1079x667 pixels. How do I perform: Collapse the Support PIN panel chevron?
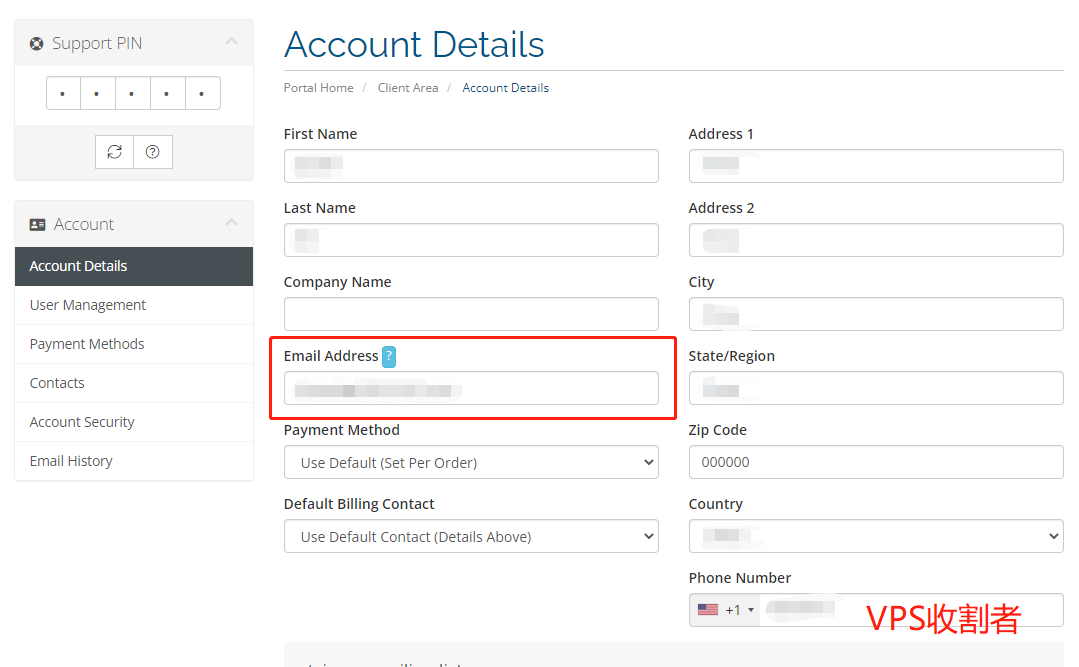point(231,42)
